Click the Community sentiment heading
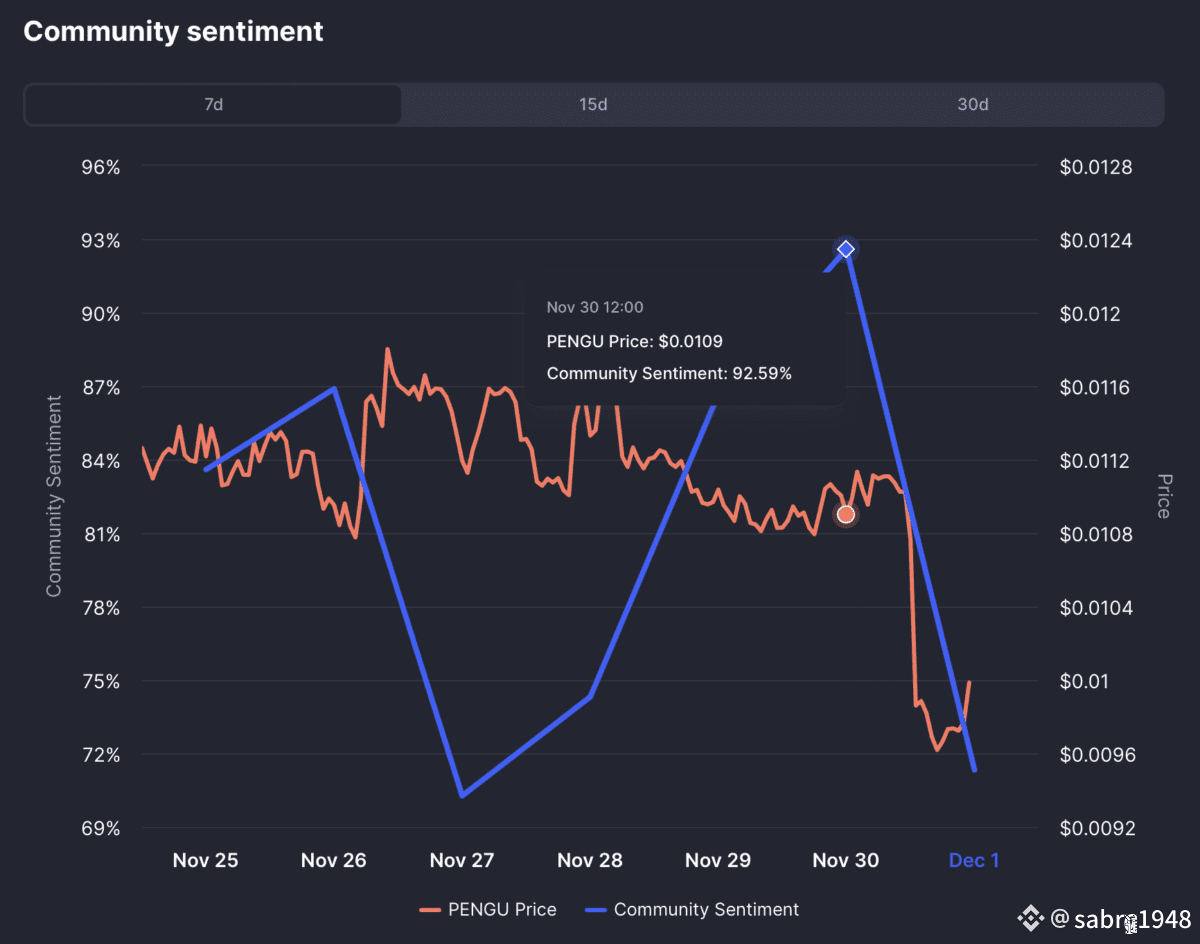The width and height of the screenshot is (1200, 944). pyautogui.click(x=173, y=32)
